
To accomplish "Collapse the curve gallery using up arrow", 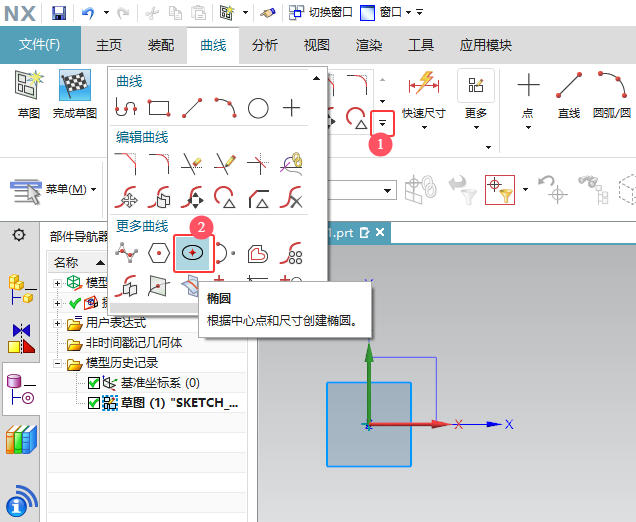I will [x=316, y=78].
